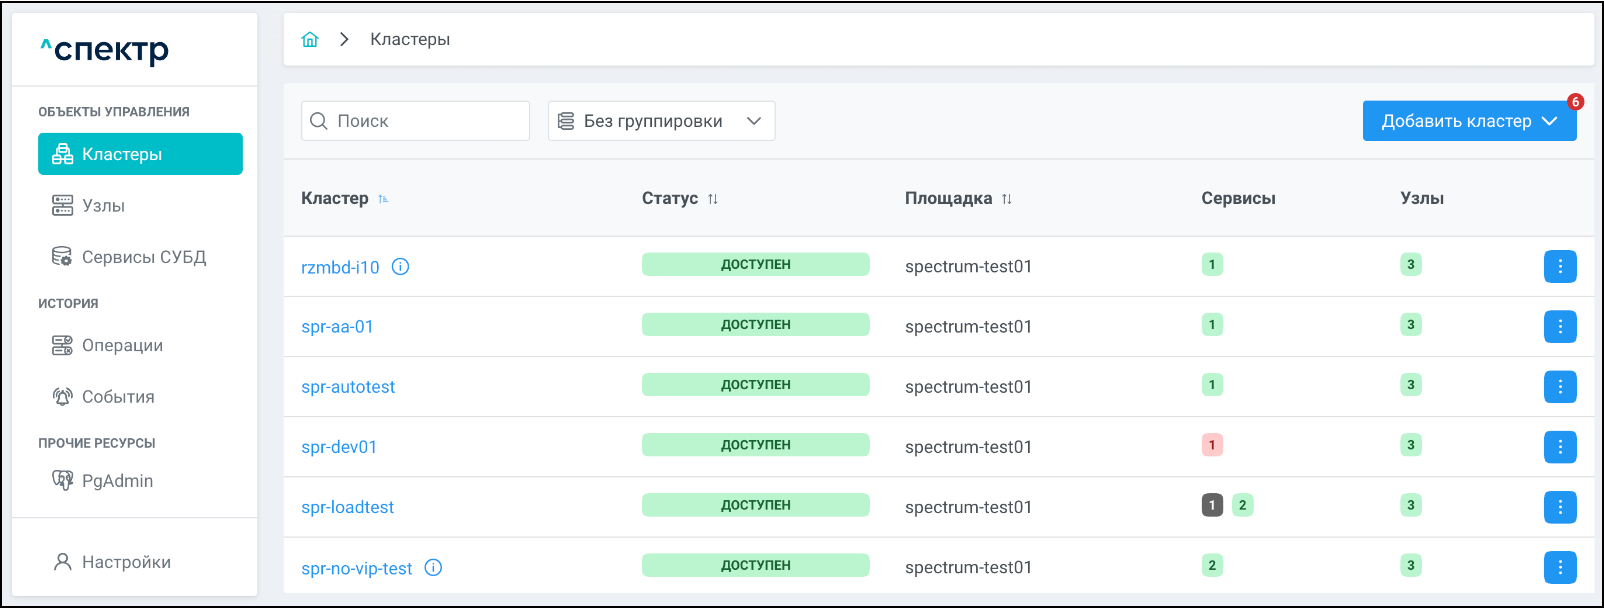Open three-dot actions menu for spr-aa-01
This screenshot has width=1604, height=608.
1559,327
